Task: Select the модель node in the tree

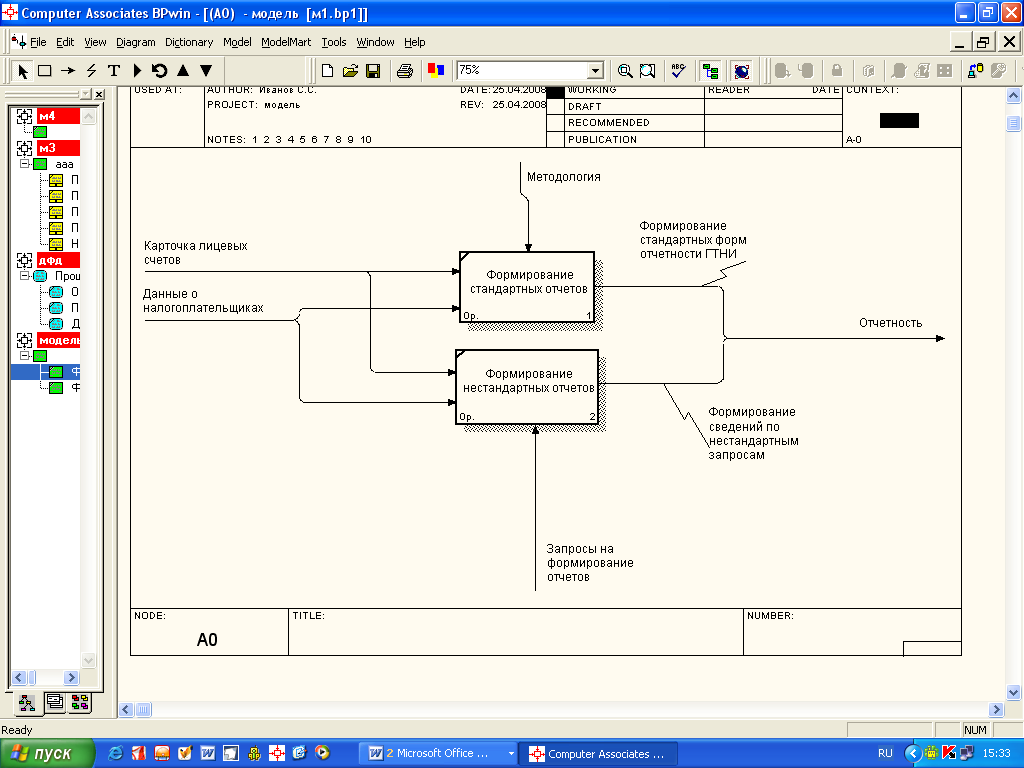Action: (58, 340)
